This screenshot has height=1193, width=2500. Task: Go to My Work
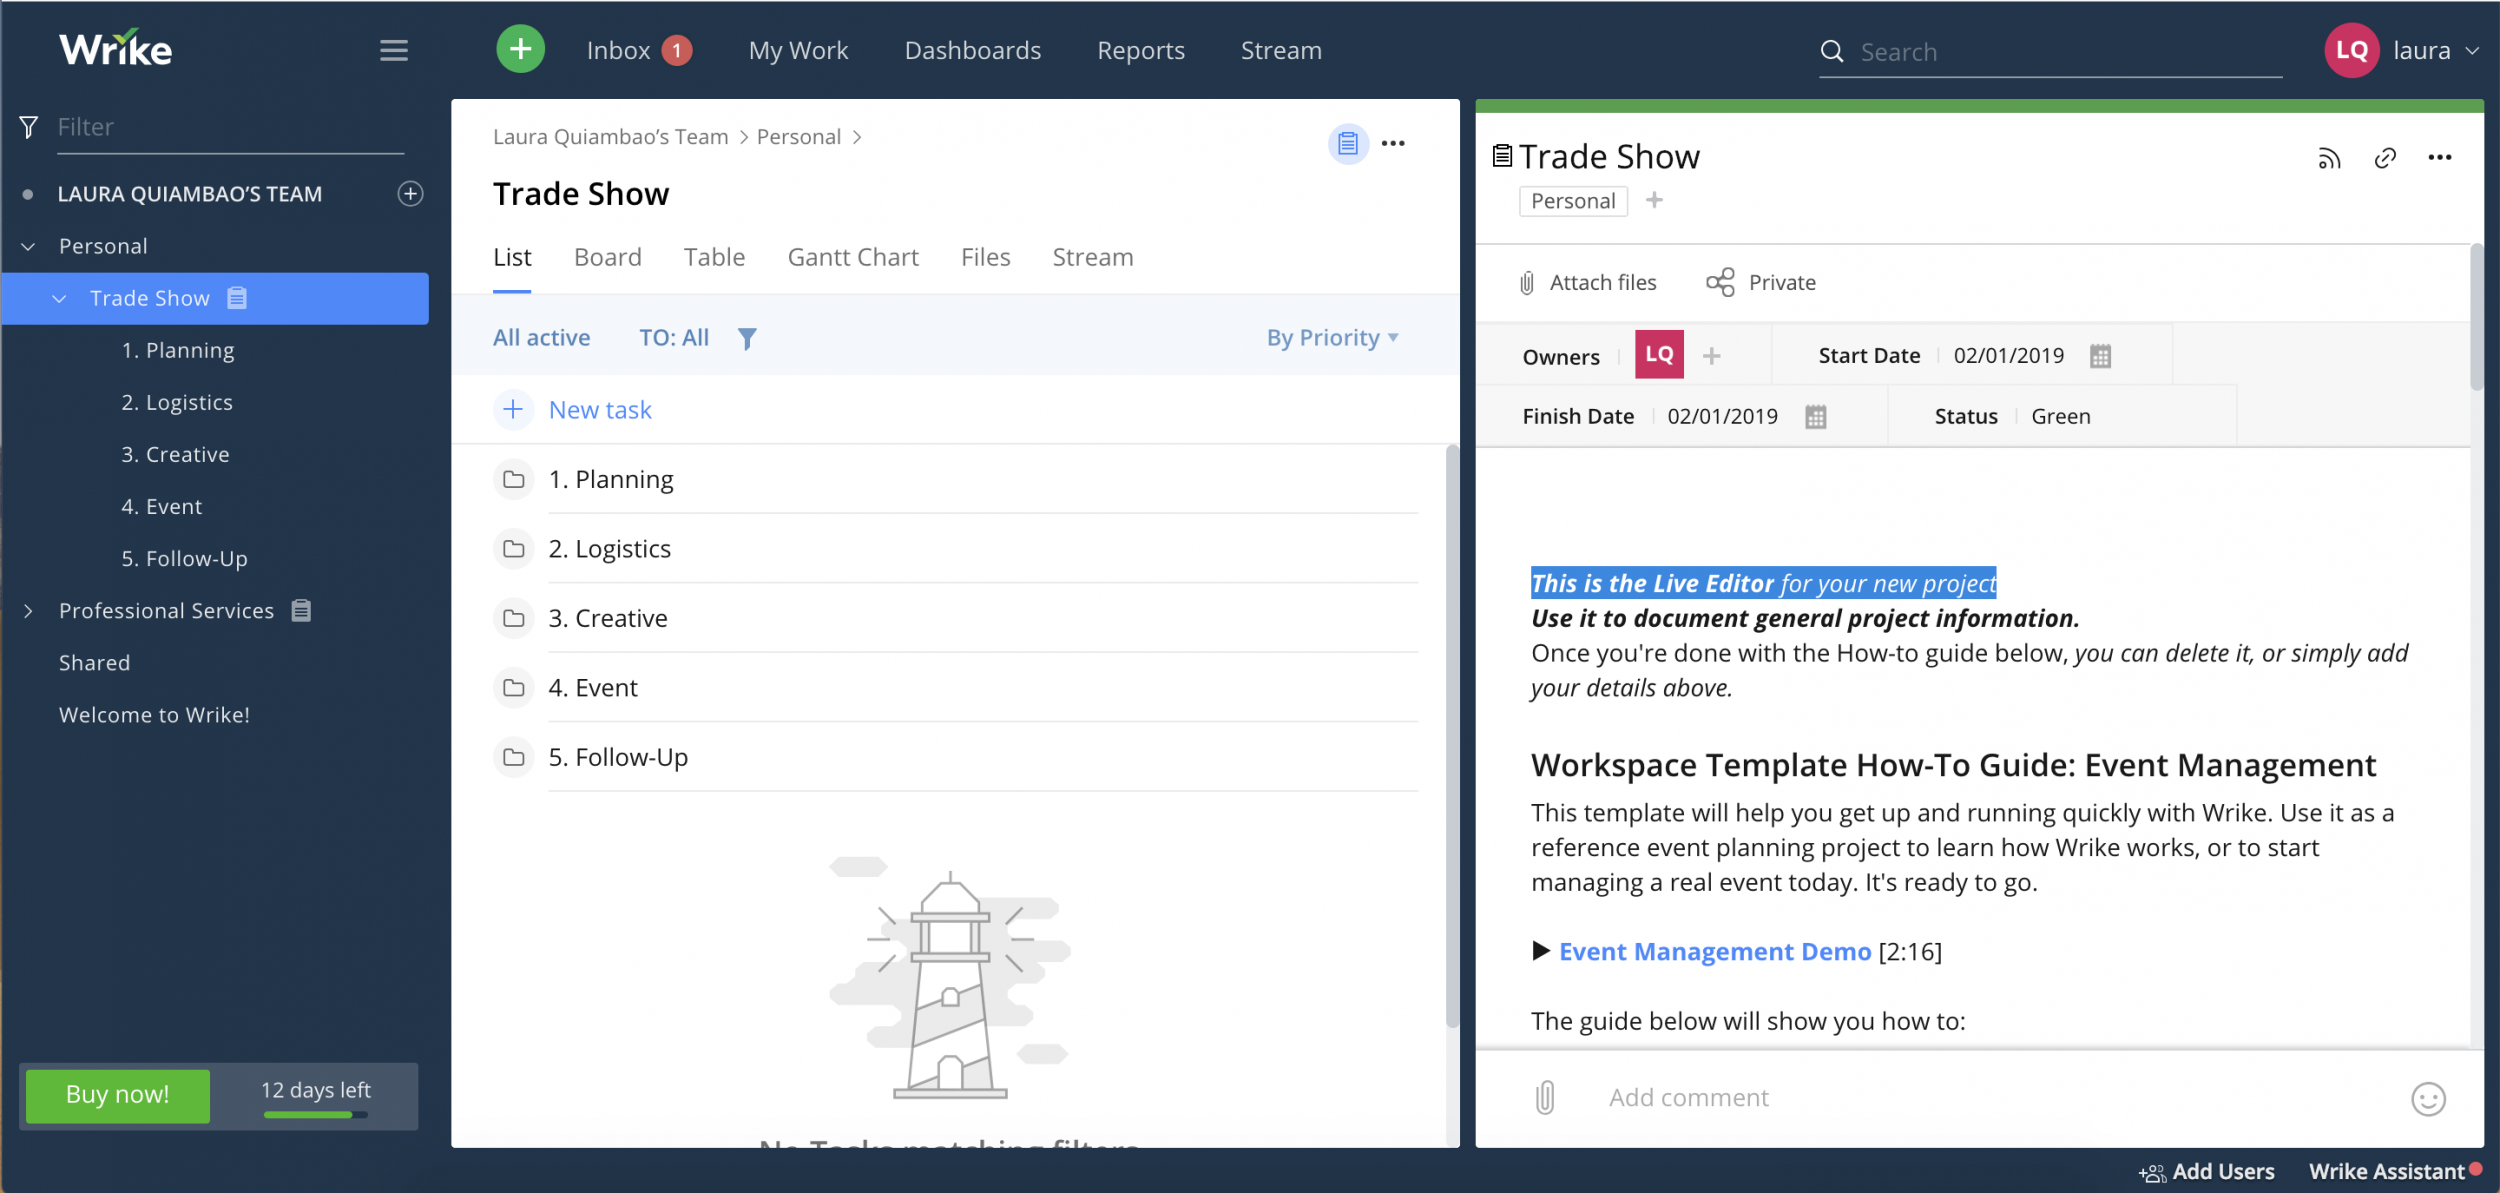798,50
